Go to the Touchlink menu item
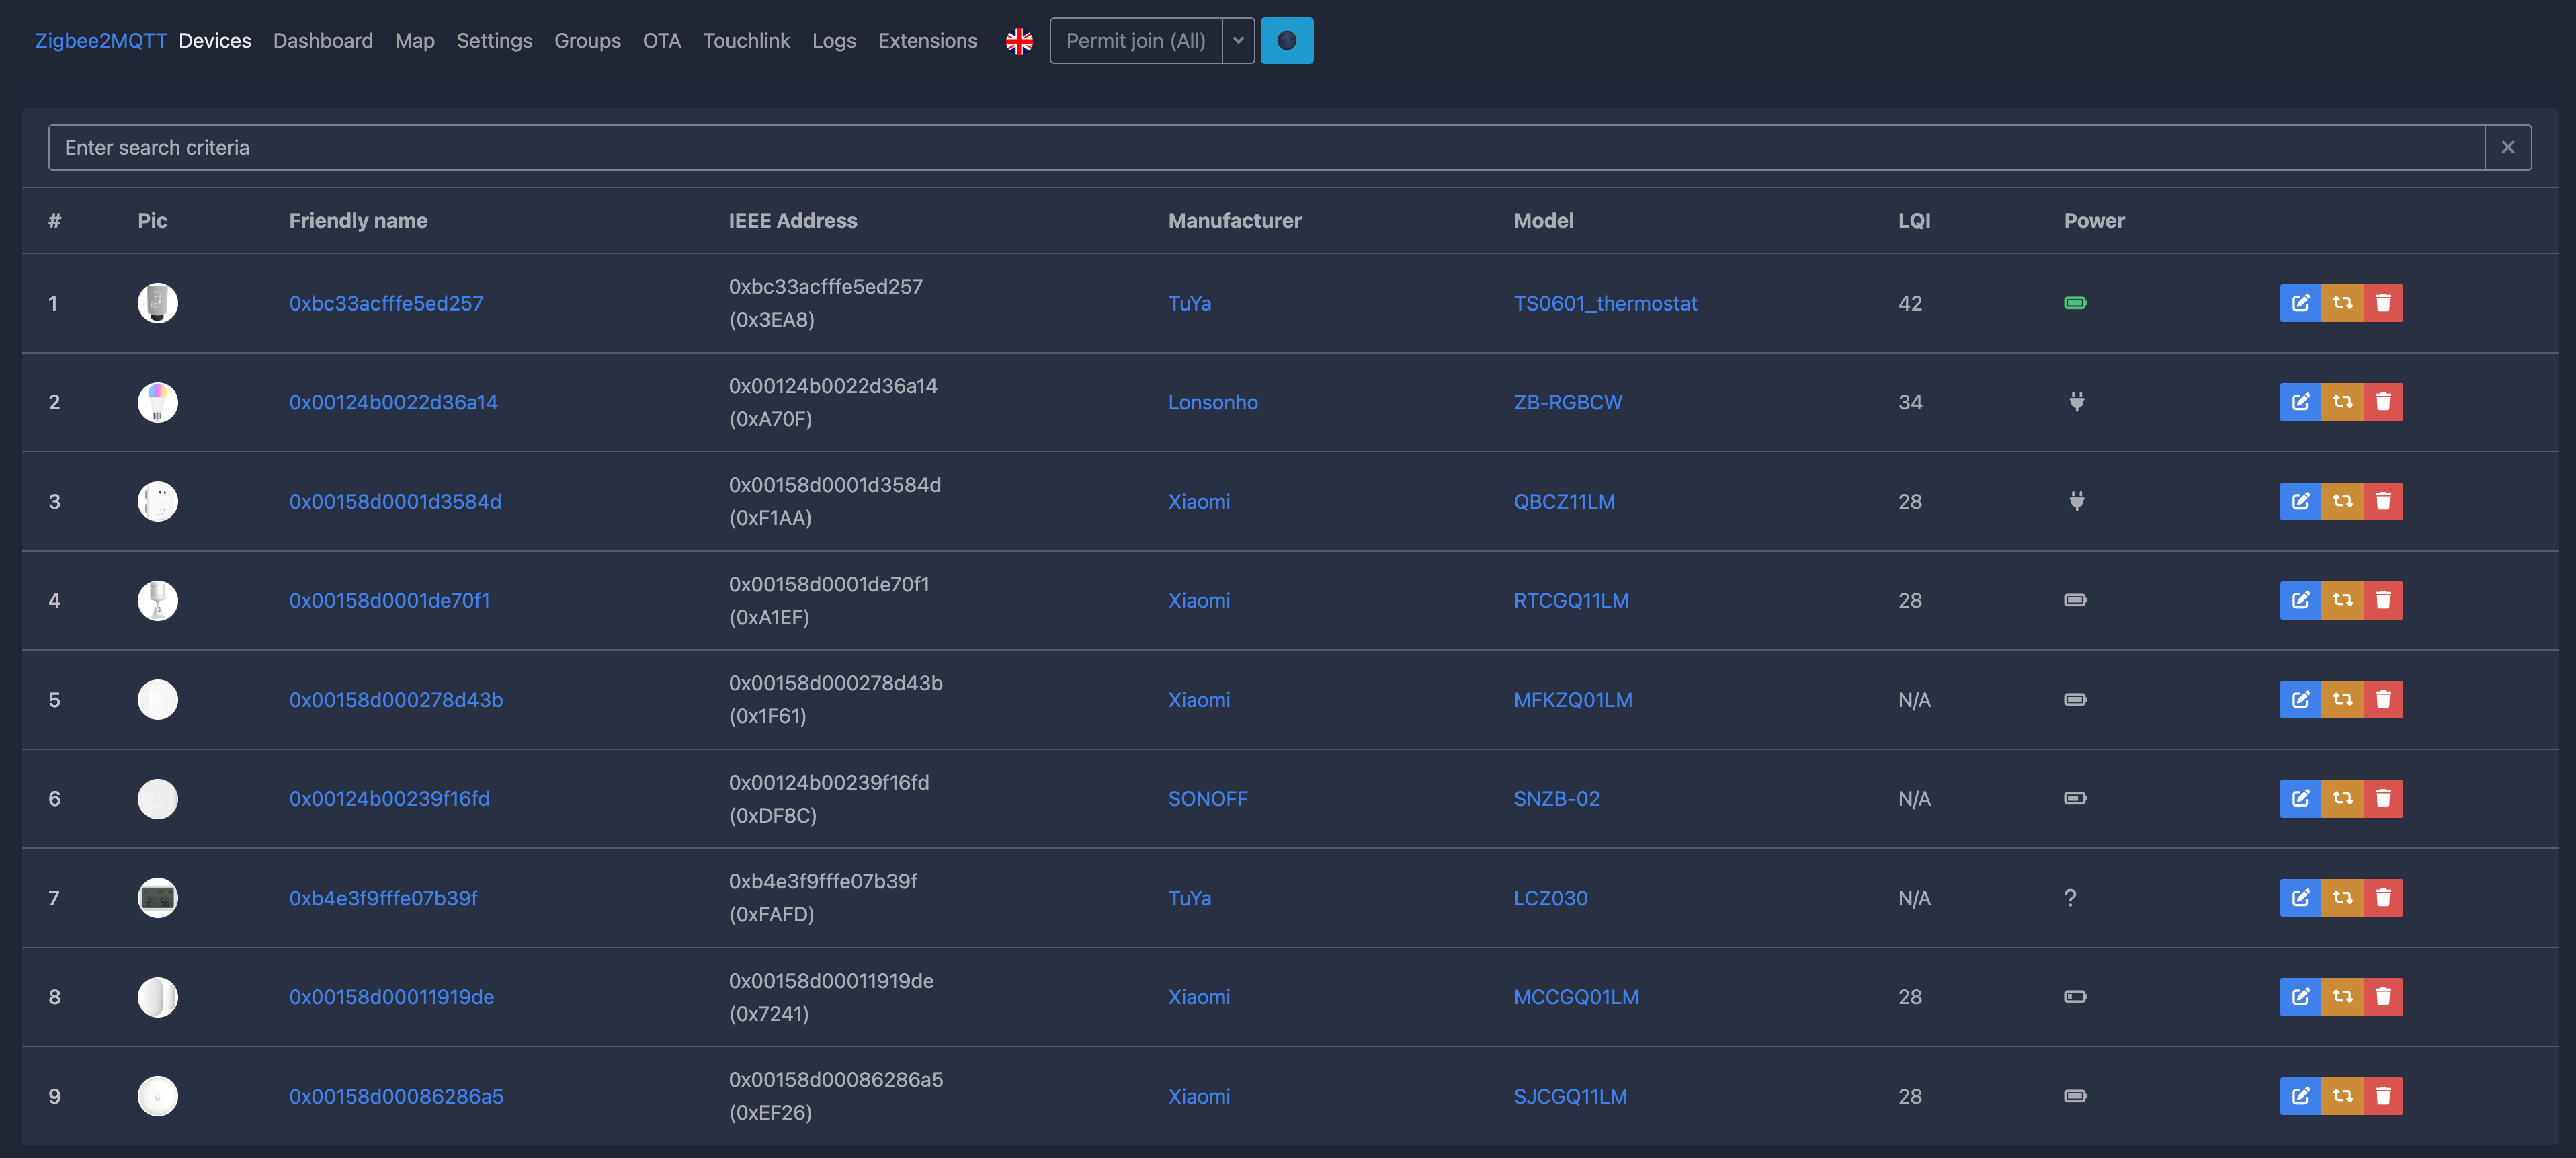Image resolution: width=2576 pixels, height=1158 pixels. pyautogui.click(x=746, y=41)
